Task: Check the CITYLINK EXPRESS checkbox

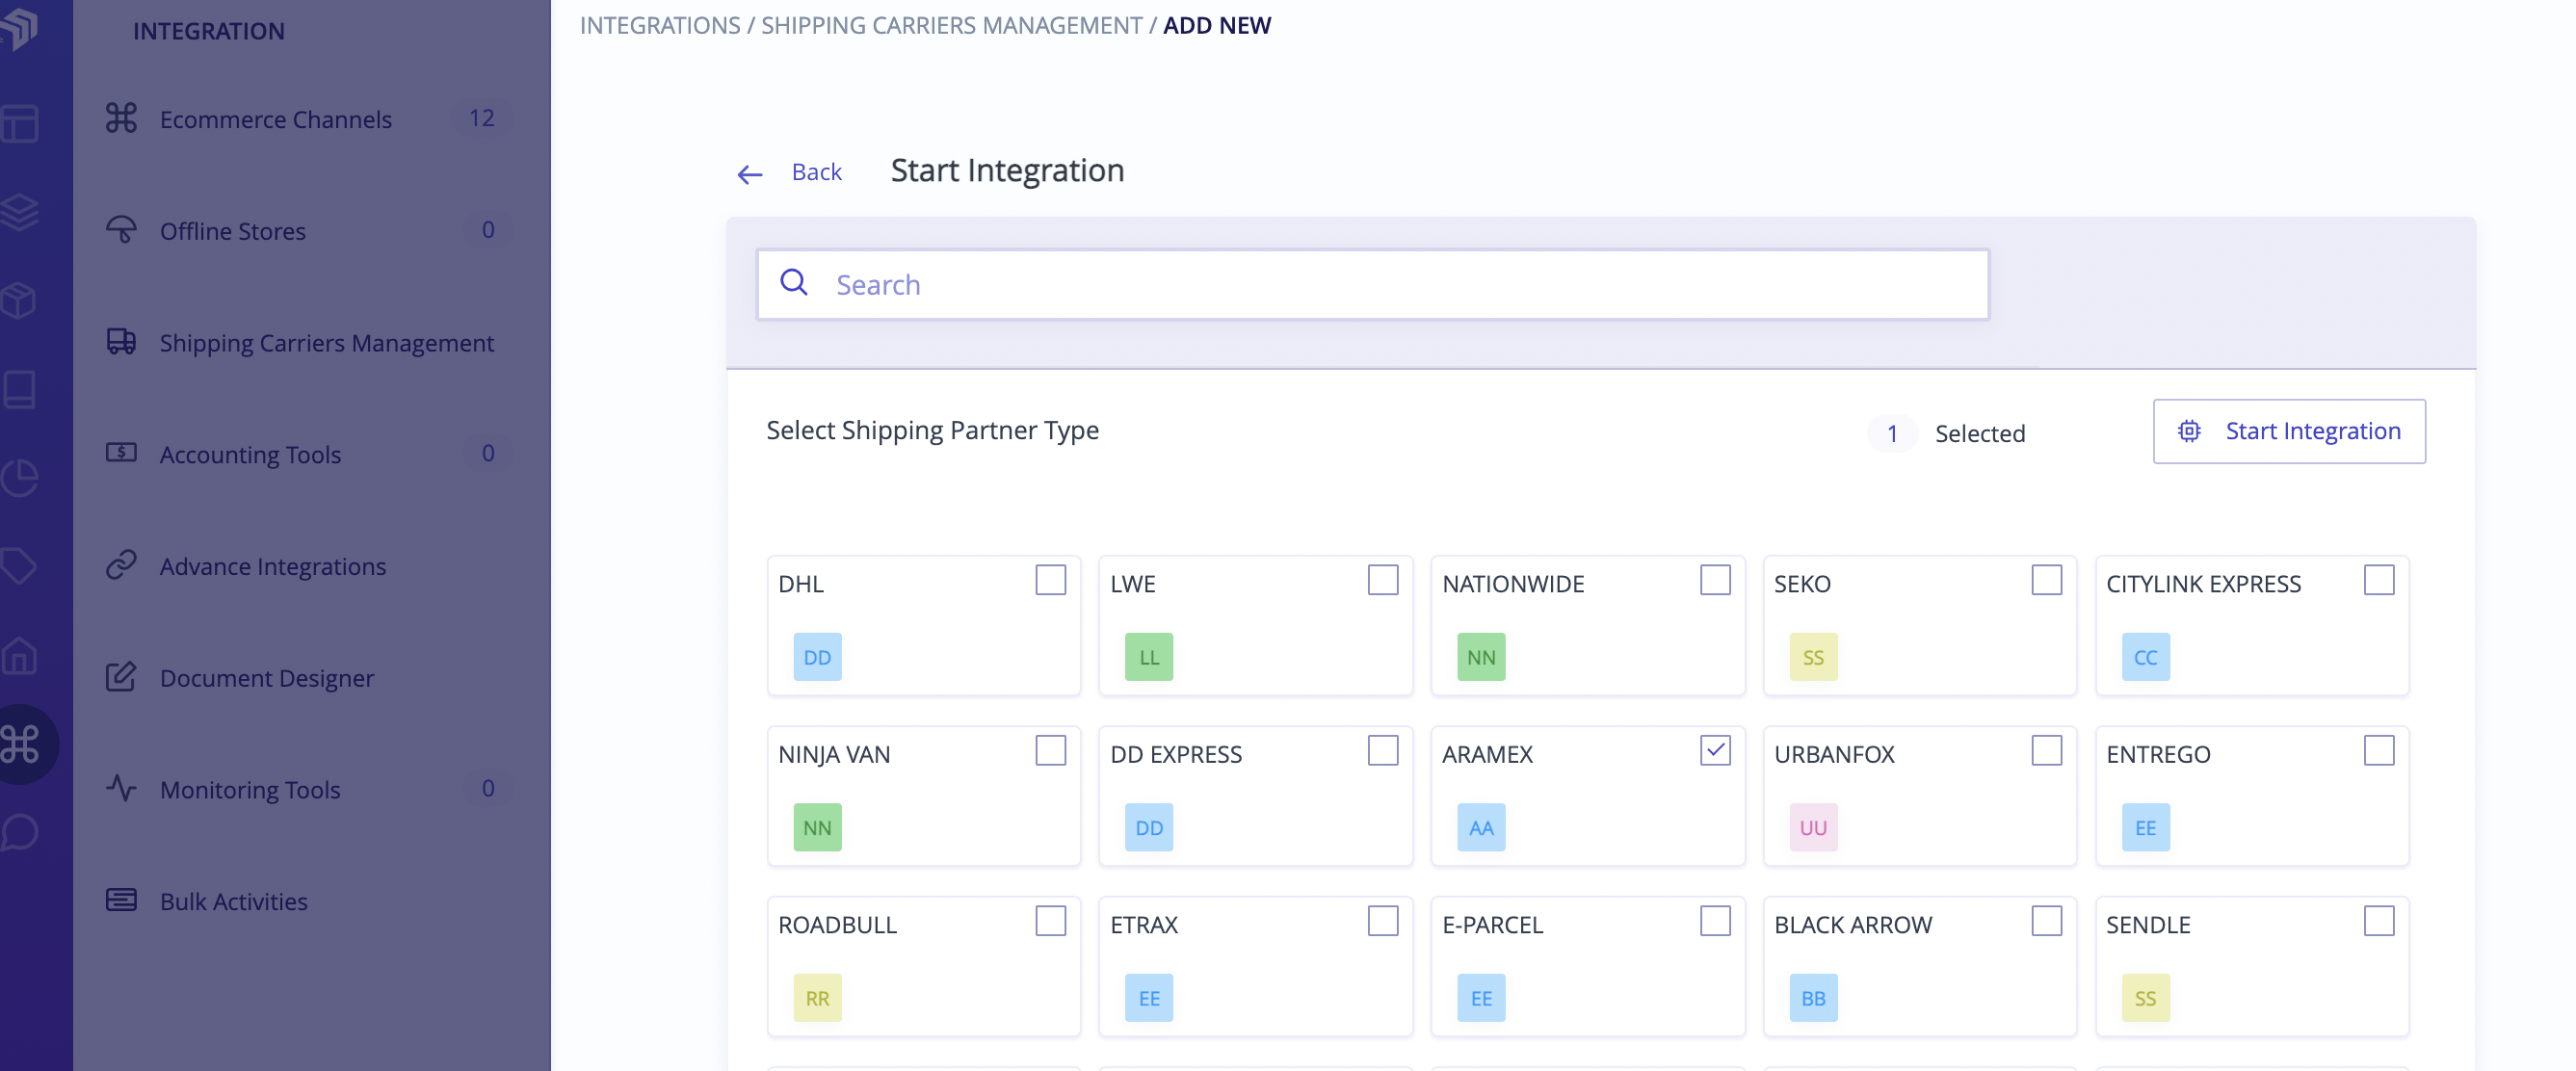Action: click(2378, 580)
